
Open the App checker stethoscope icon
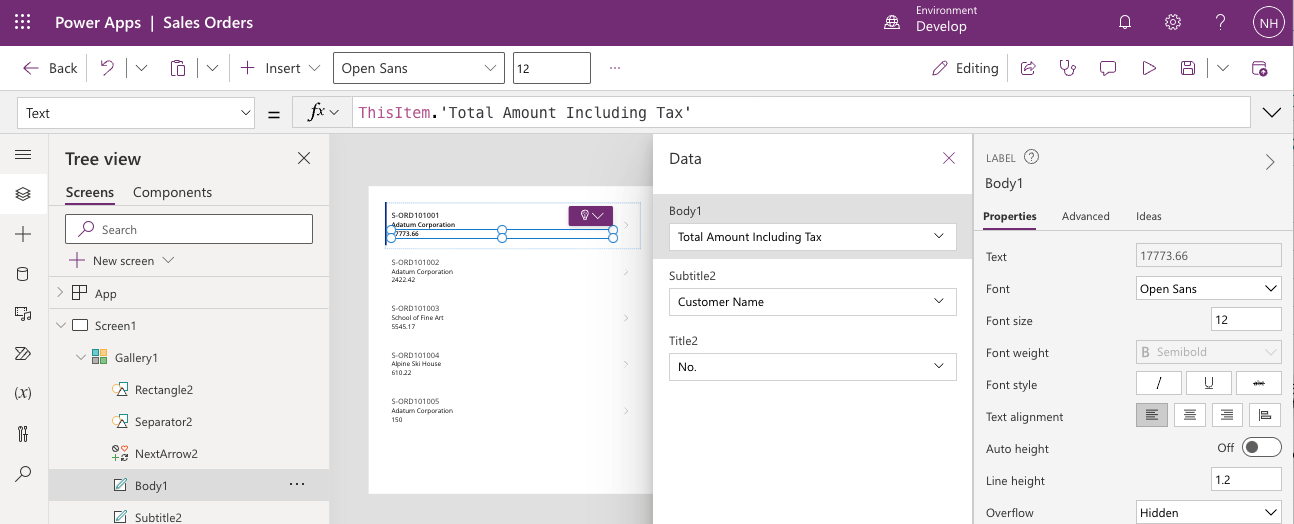point(1068,68)
